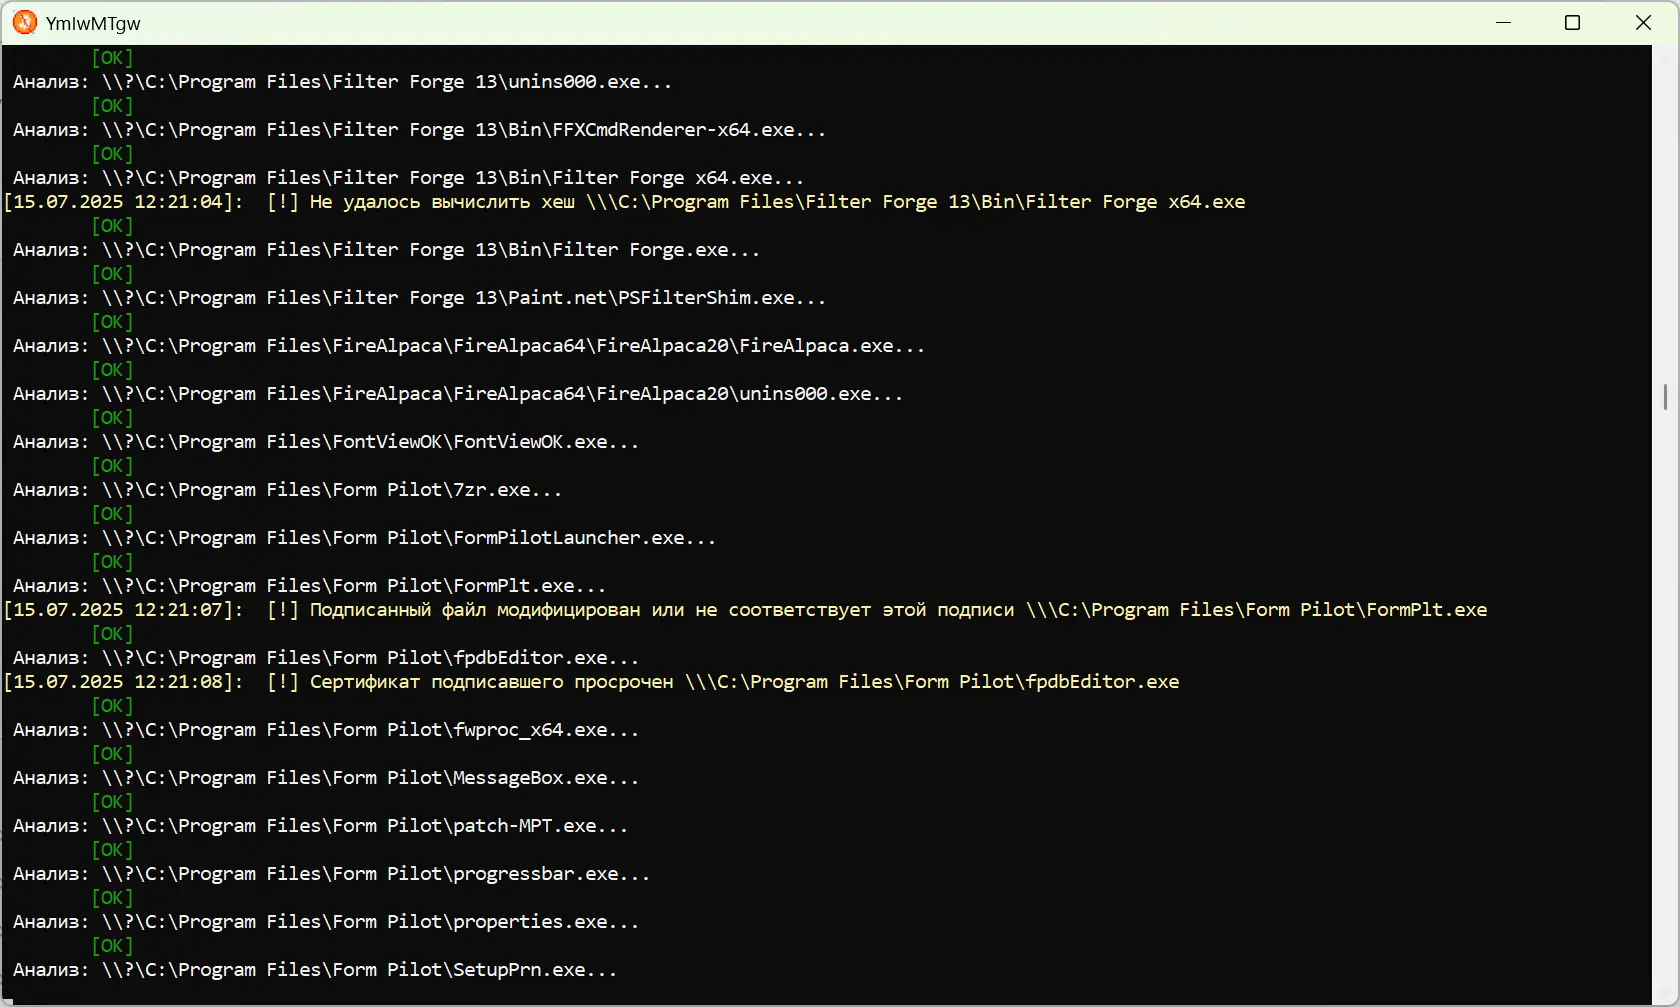Select the Анализ line for SetupPrn.exe
The image size is (1680, 1007).
[x=315, y=970]
